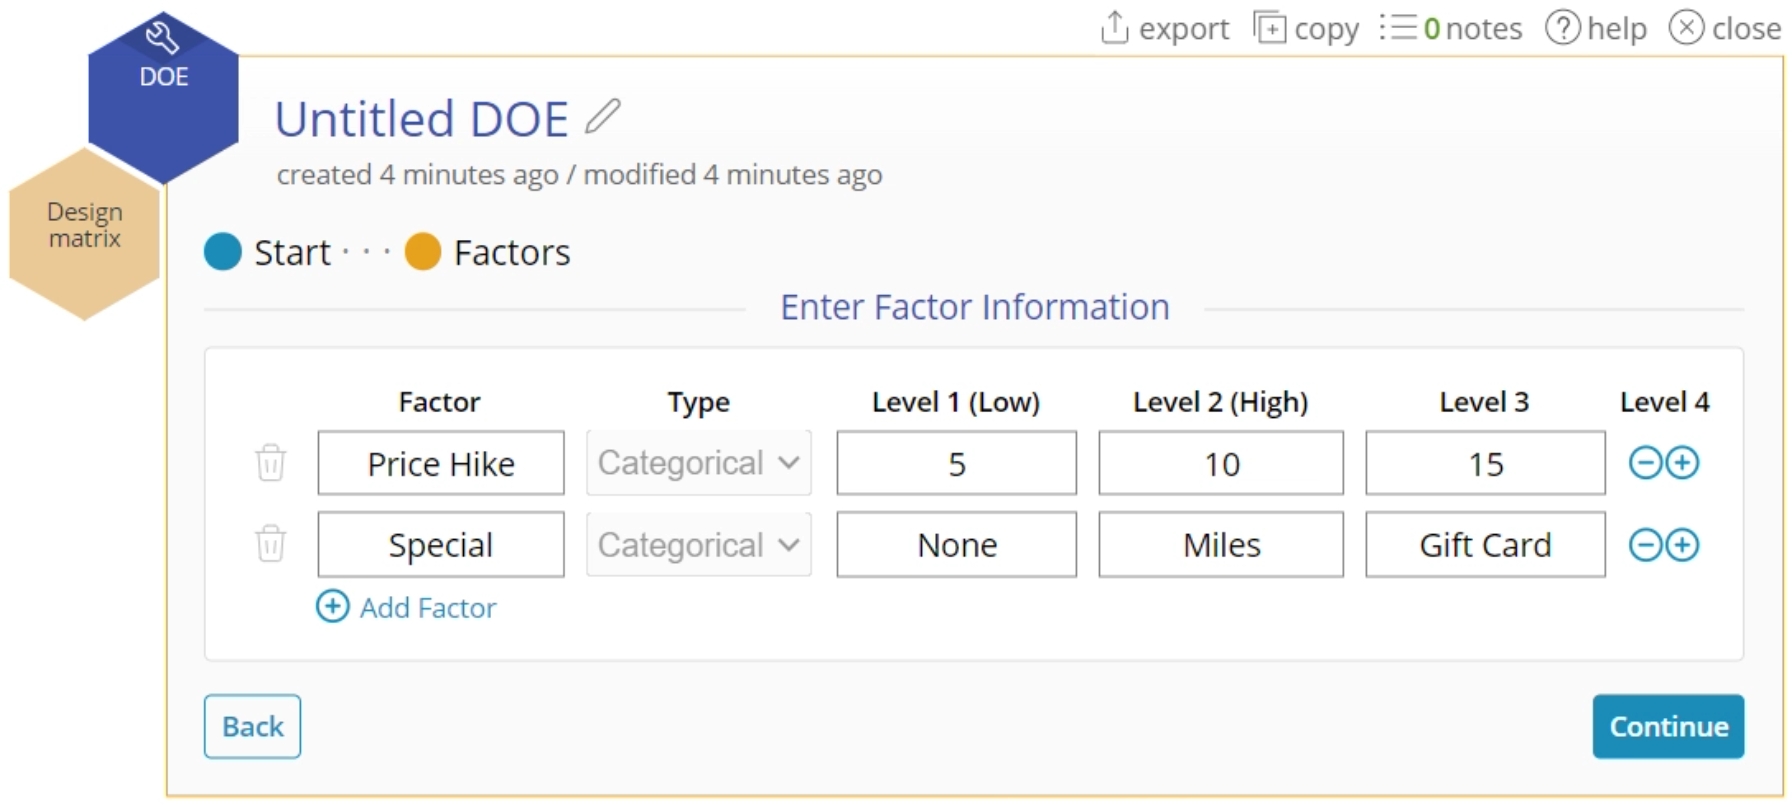Delete the Price Hike factor with trash icon
The height and width of the screenshot is (807, 1792).
[270, 463]
